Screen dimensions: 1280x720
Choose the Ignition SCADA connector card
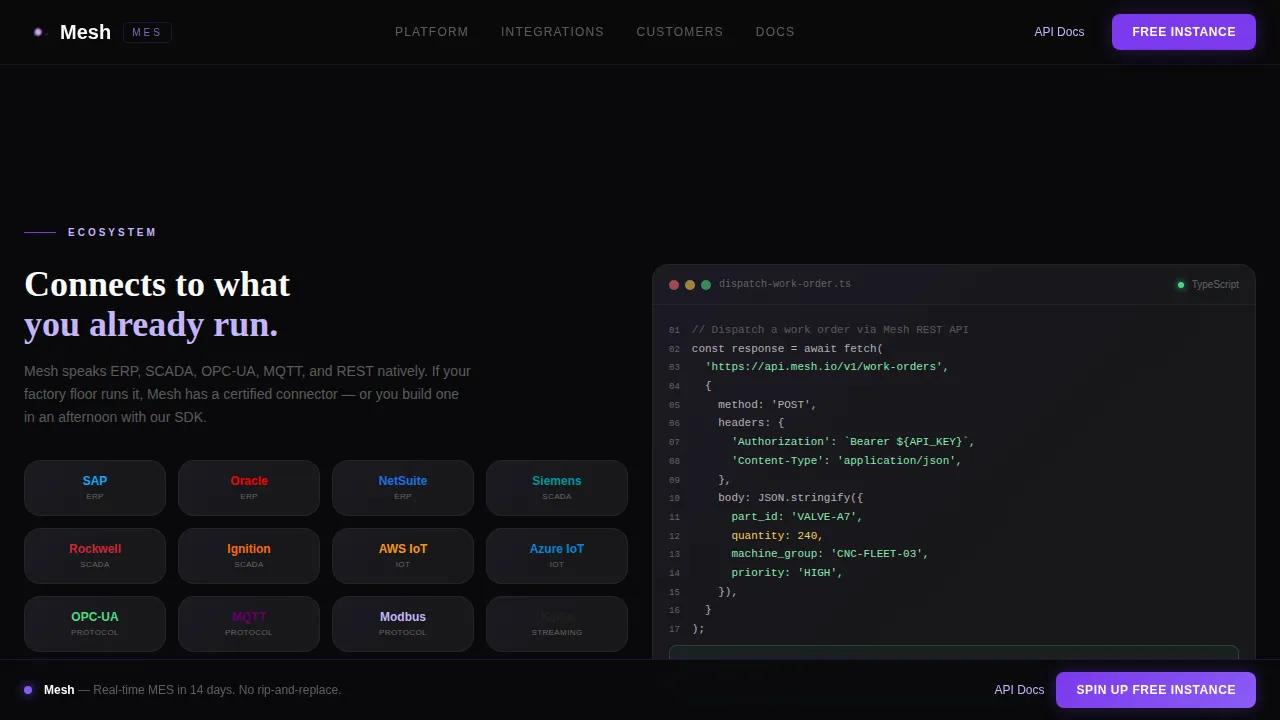[x=249, y=556]
